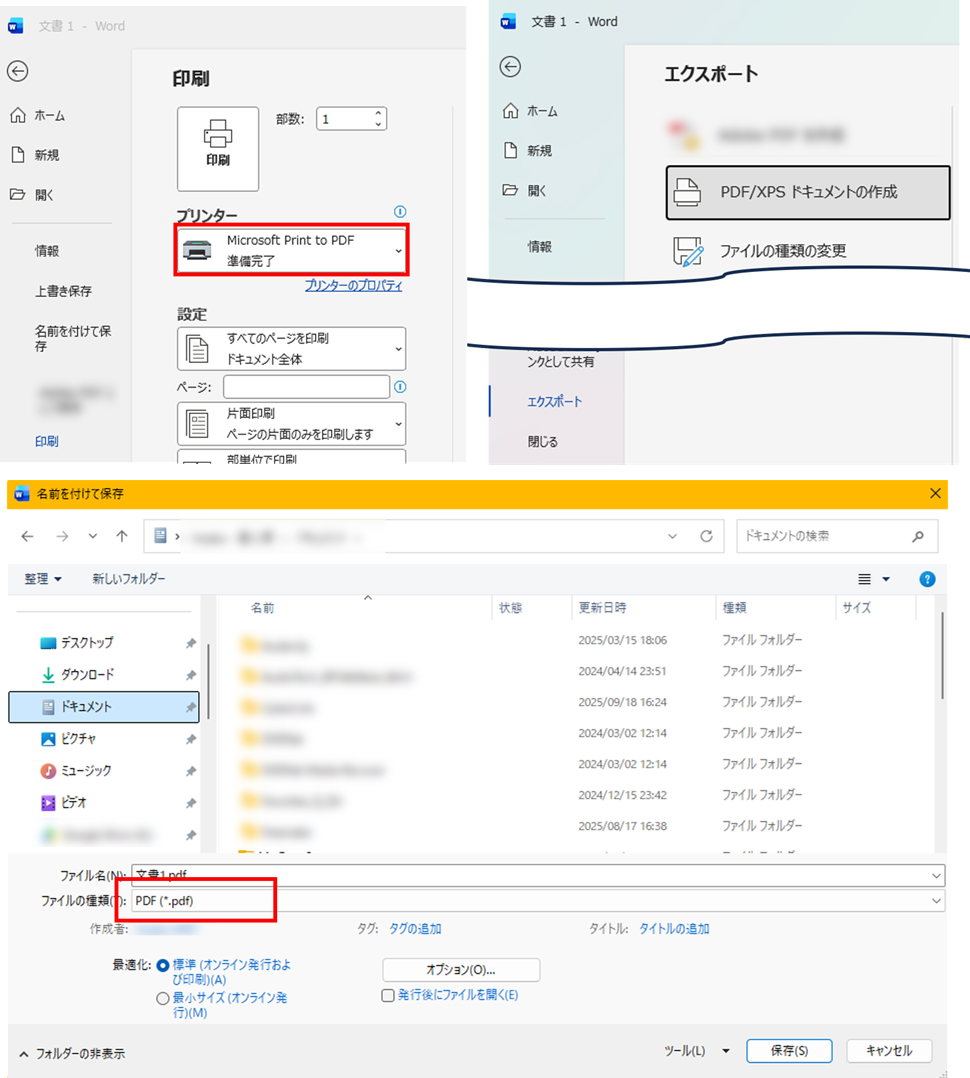The image size is (970, 1078).
Task: Select 名前を付けて保存 in the Print sidebar
Action: point(73,338)
